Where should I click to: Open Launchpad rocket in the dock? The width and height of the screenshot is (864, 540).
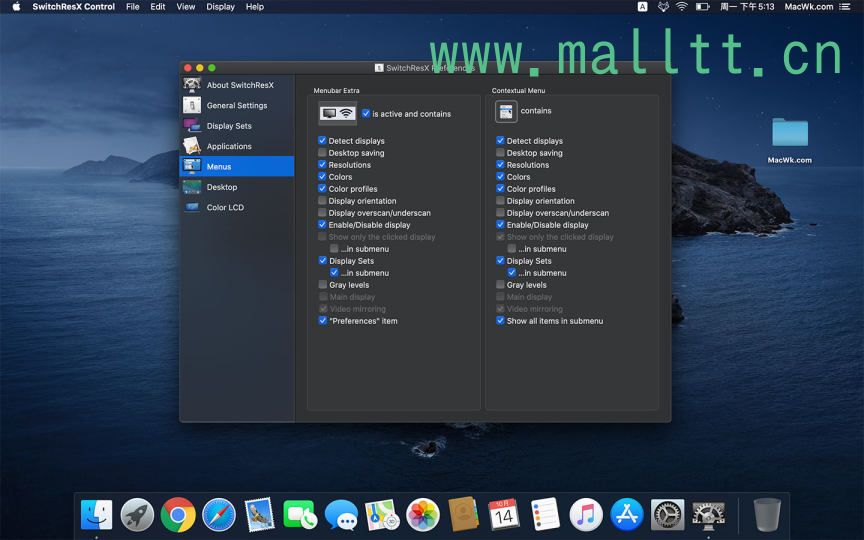pyautogui.click(x=137, y=515)
